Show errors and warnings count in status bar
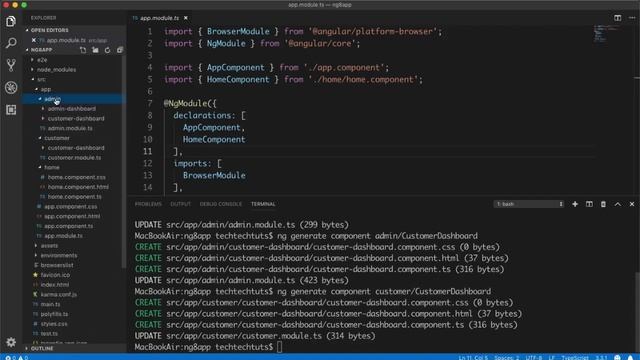 coord(16,358)
